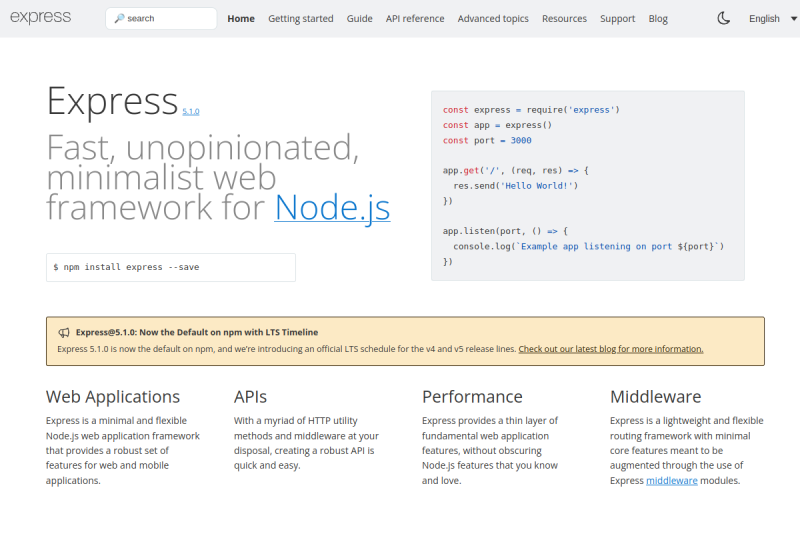Image resolution: width=800 pixels, height=533 pixels.
Task: Click the 'const port = 3000' code line
Action: coord(487,140)
